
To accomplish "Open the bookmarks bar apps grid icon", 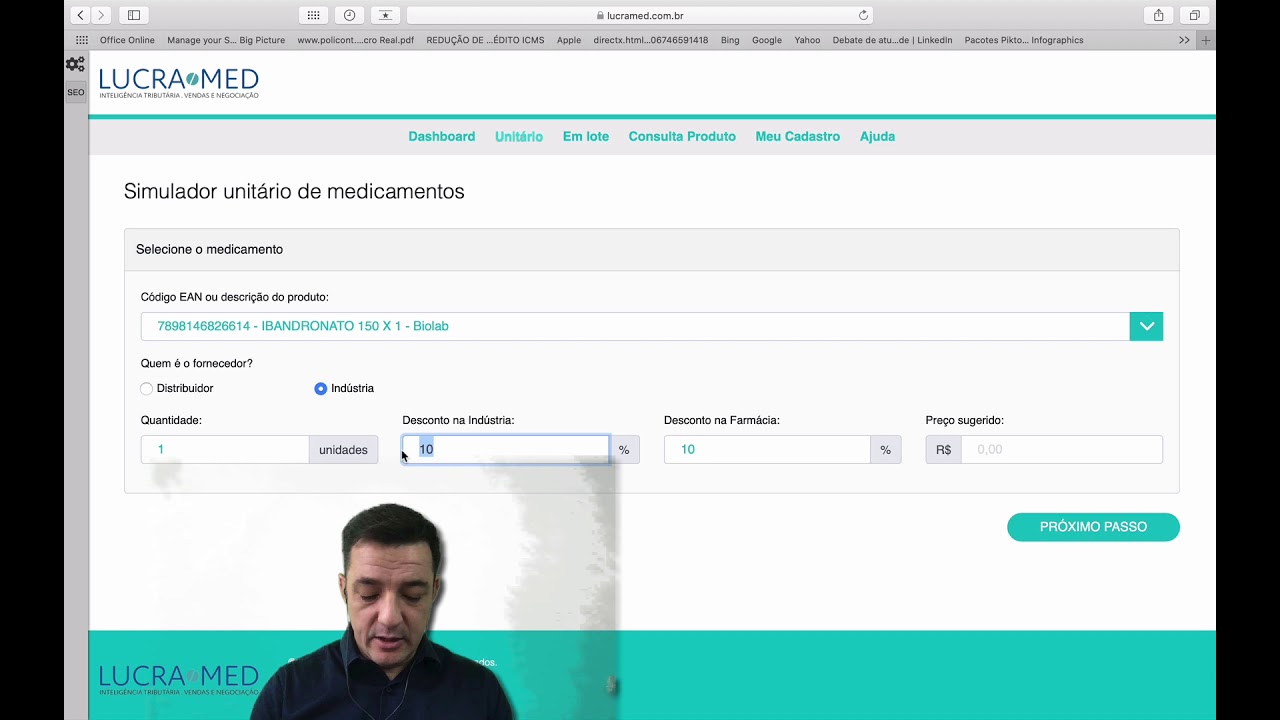I will [x=82, y=40].
